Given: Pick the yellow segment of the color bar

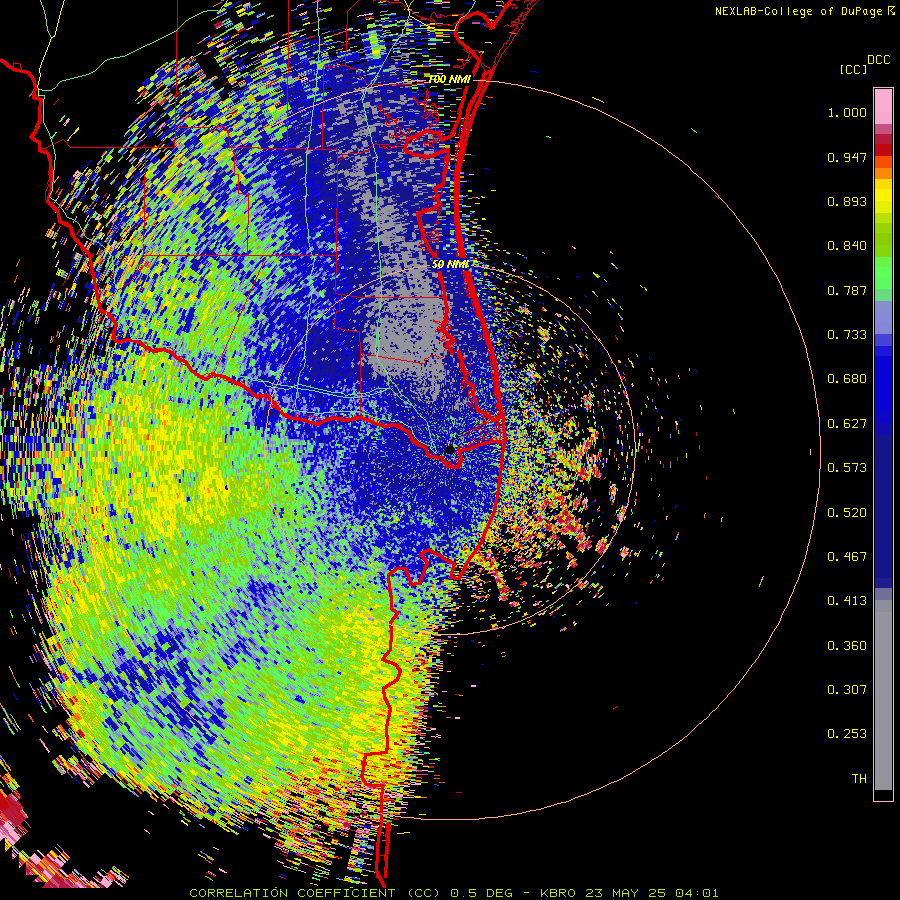Looking at the screenshot, I should [883, 195].
